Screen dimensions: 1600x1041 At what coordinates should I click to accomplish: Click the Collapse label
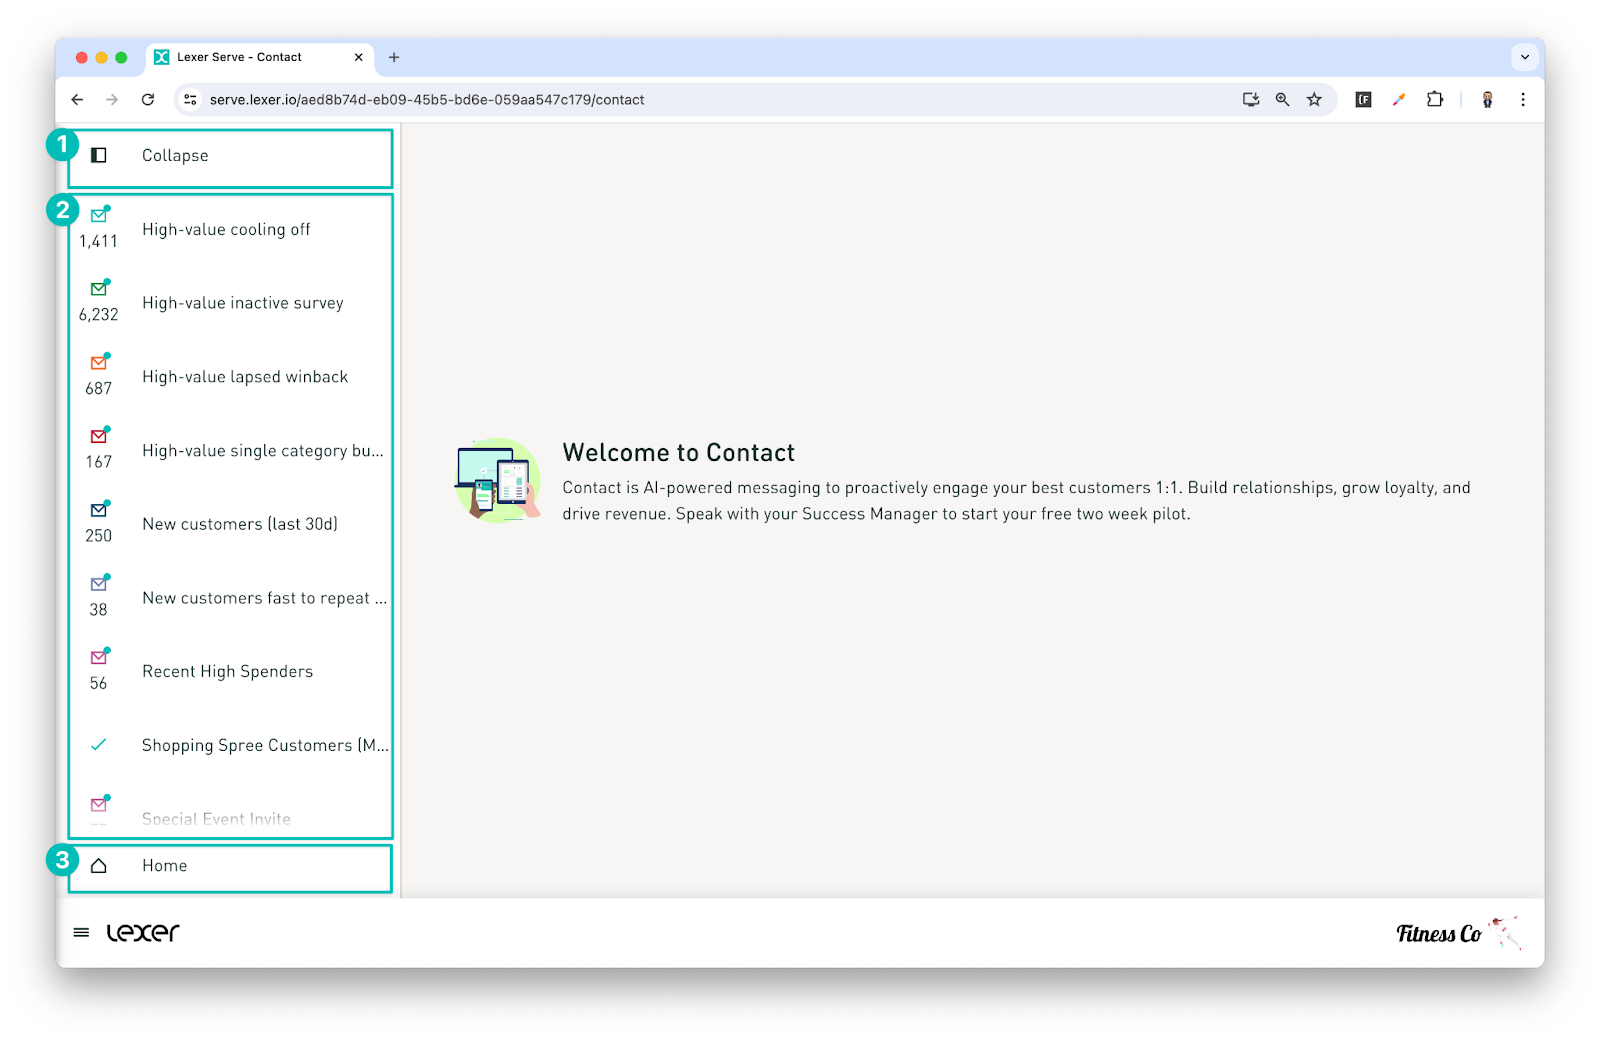175,156
